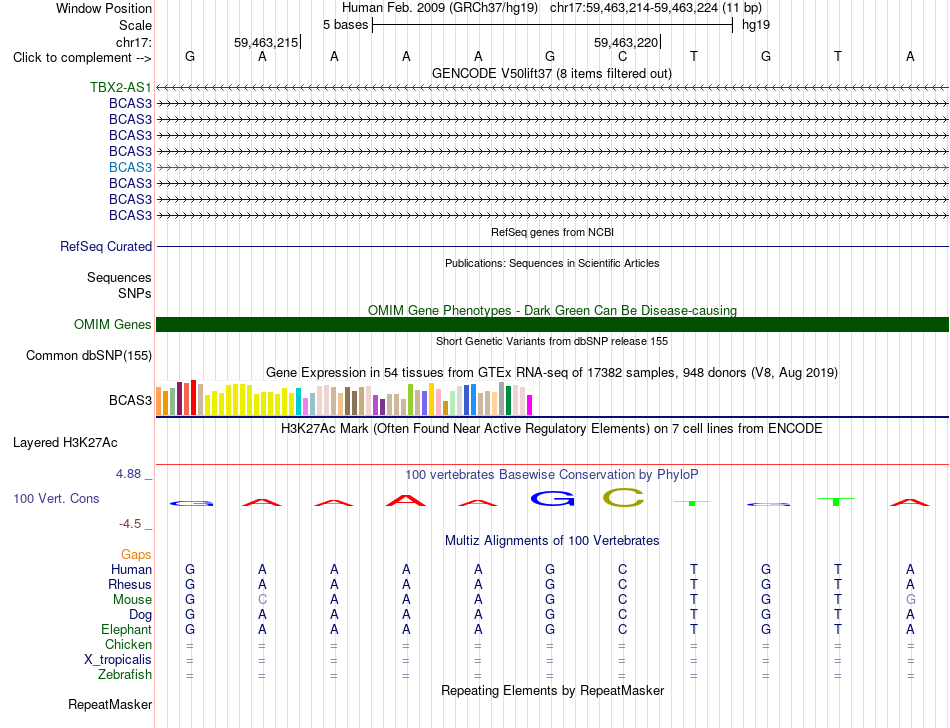
Task: Open the TBX2-AS1 gene label
Action: pyautogui.click(x=121, y=87)
